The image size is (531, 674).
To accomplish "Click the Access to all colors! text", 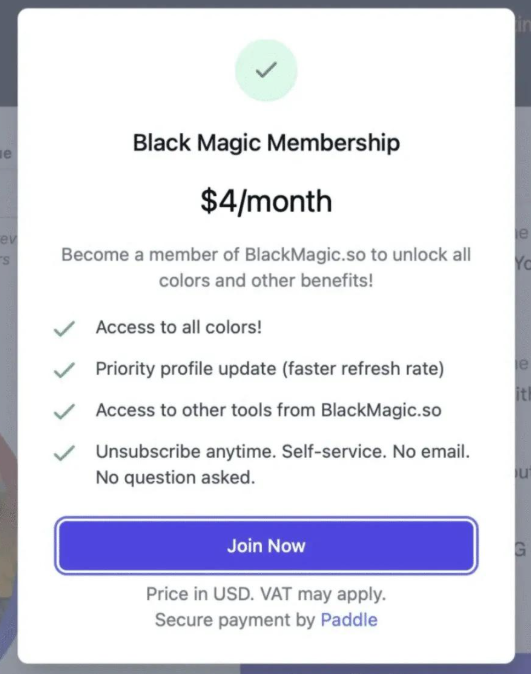I will 179,328.
